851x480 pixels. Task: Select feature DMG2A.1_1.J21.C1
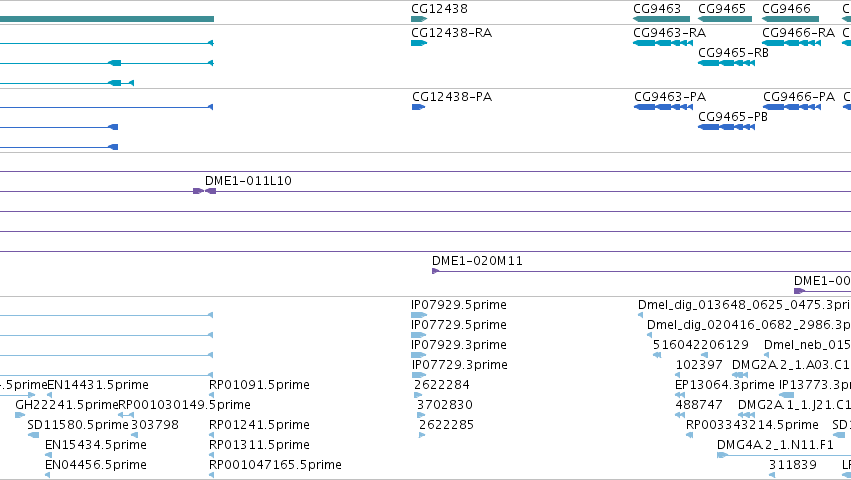click(747, 415)
